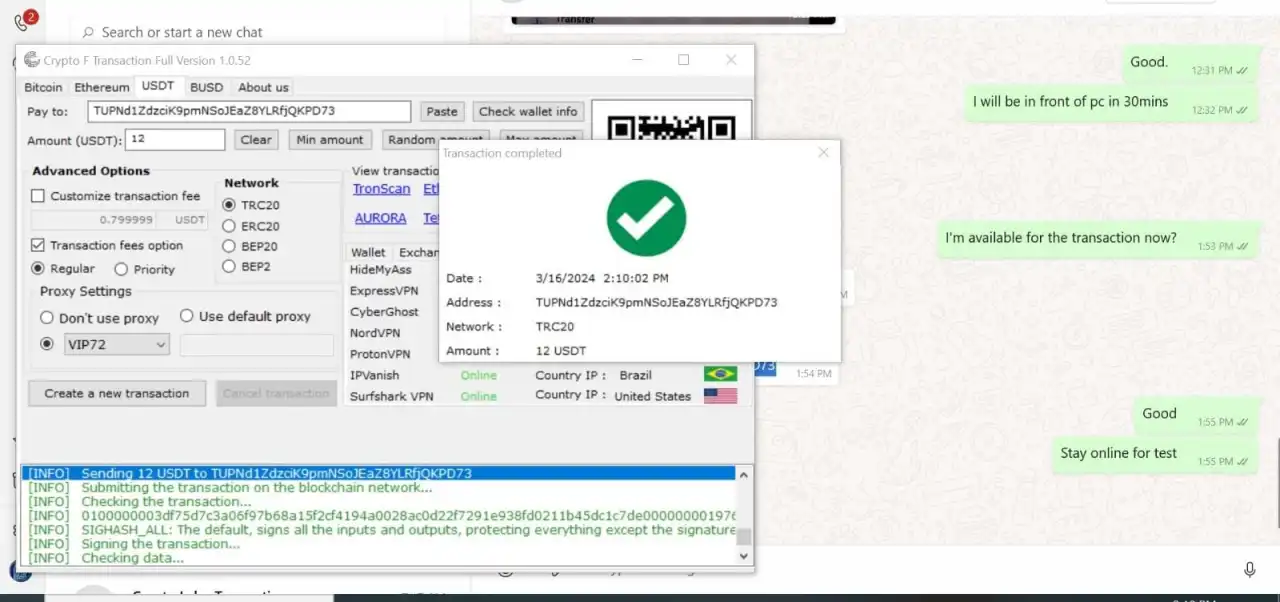The height and width of the screenshot is (602, 1280).
Task: Open the About us tab
Action: point(263,87)
